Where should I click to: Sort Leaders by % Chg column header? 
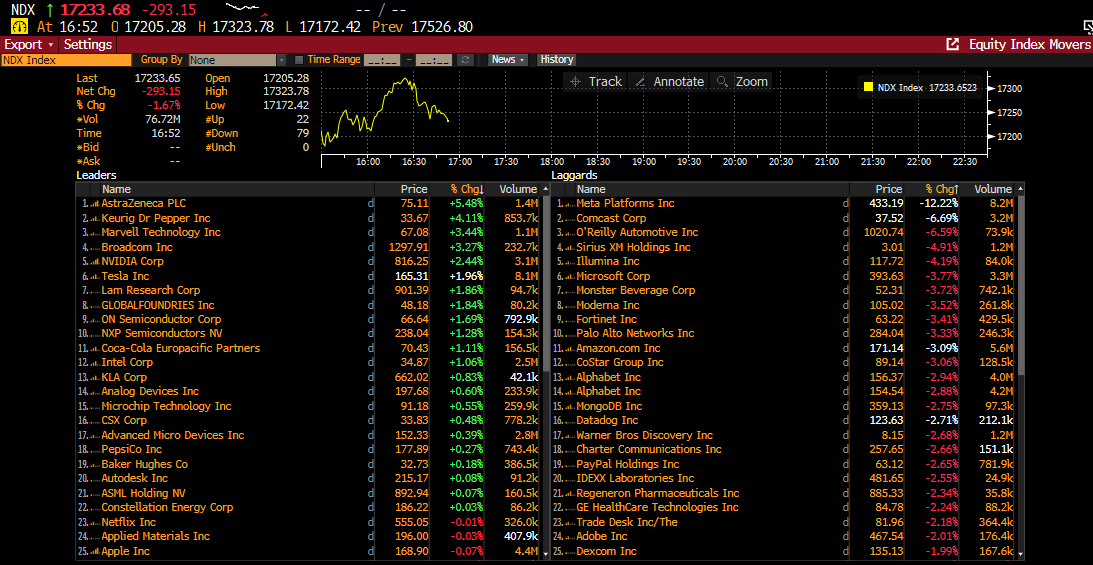(466, 189)
